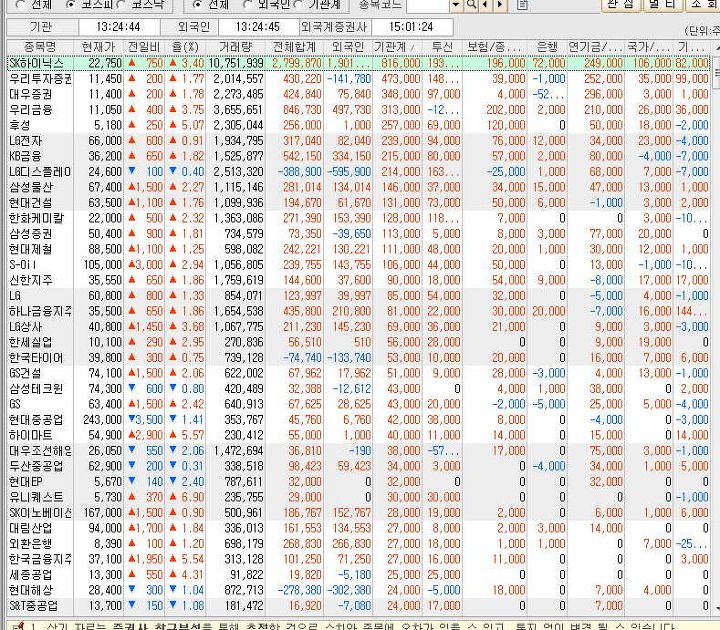Select the investor 전체 radio button
The image size is (720, 630).
(x=197, y=5)
